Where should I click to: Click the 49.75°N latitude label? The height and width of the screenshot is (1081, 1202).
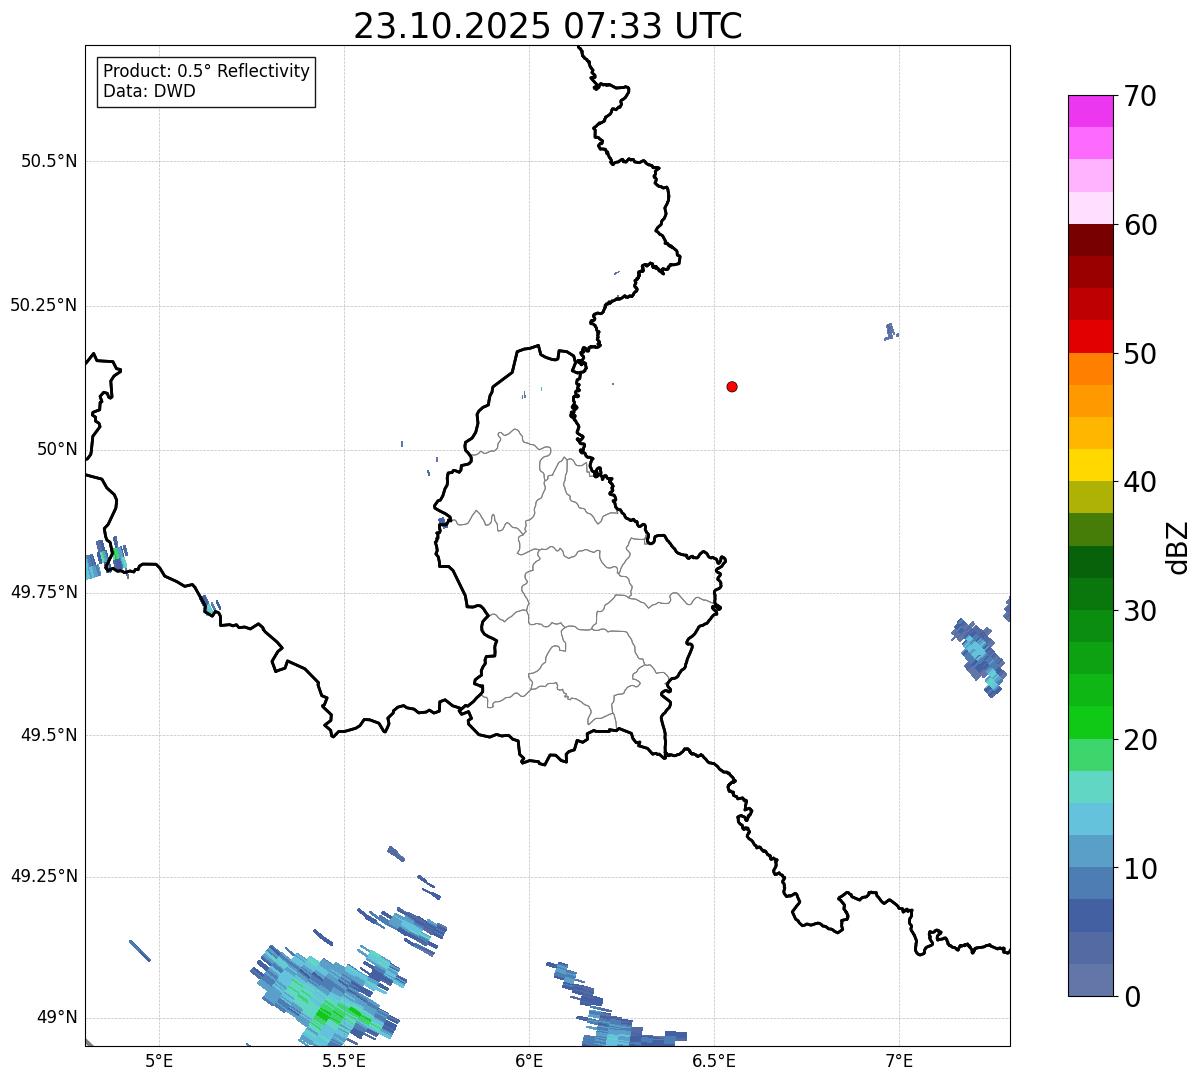pyautogui.click(x=44, y=592)
